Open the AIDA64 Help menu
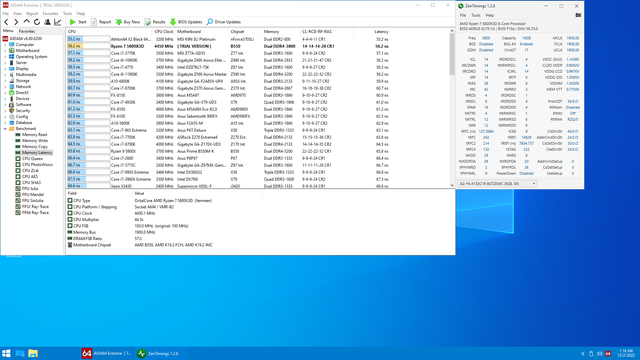 (81, 13)
